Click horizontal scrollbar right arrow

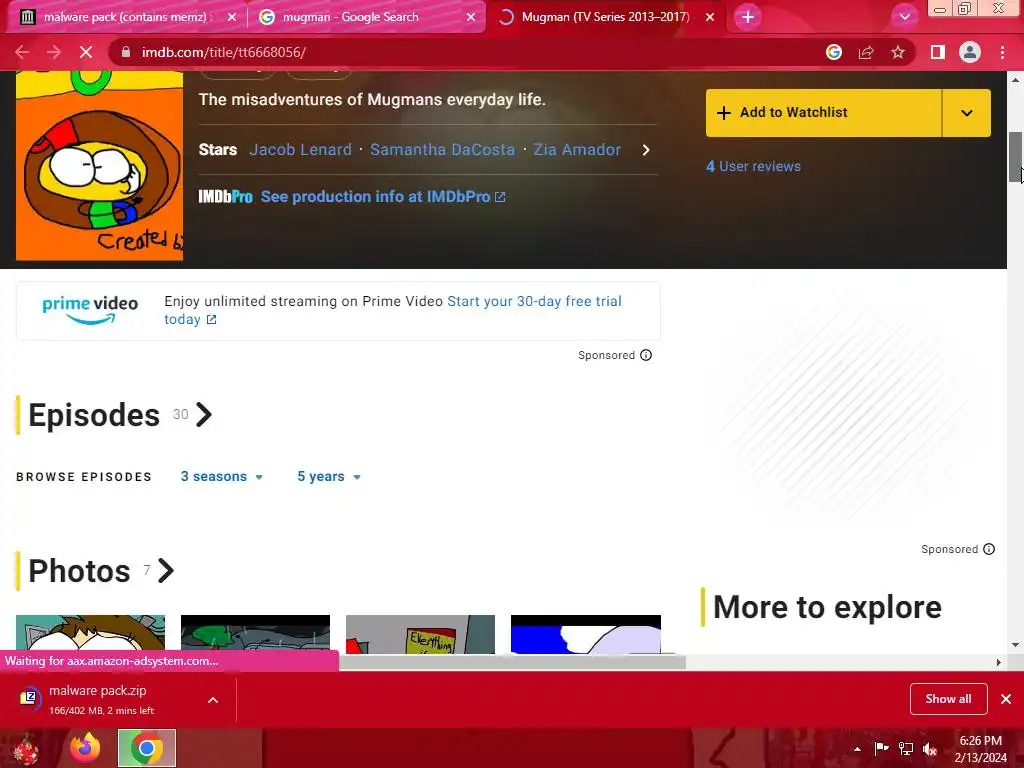pos(998,662)
